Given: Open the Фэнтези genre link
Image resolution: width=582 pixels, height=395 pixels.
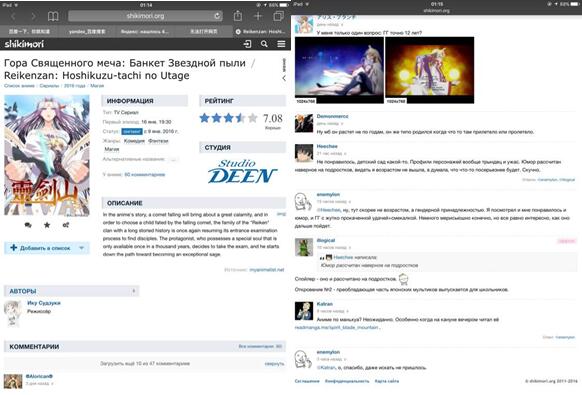Looking at the screenshot, I should pos(158,141).
